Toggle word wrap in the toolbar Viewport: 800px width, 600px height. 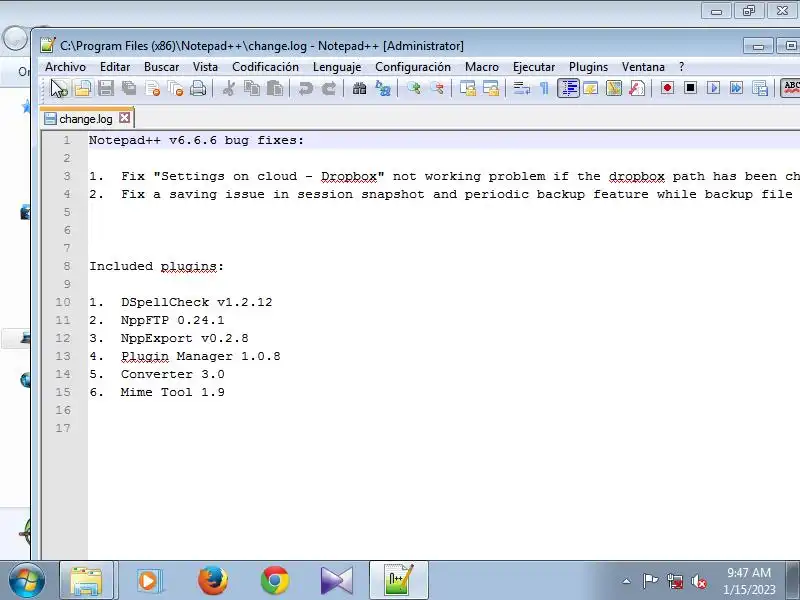click(521, 88)
